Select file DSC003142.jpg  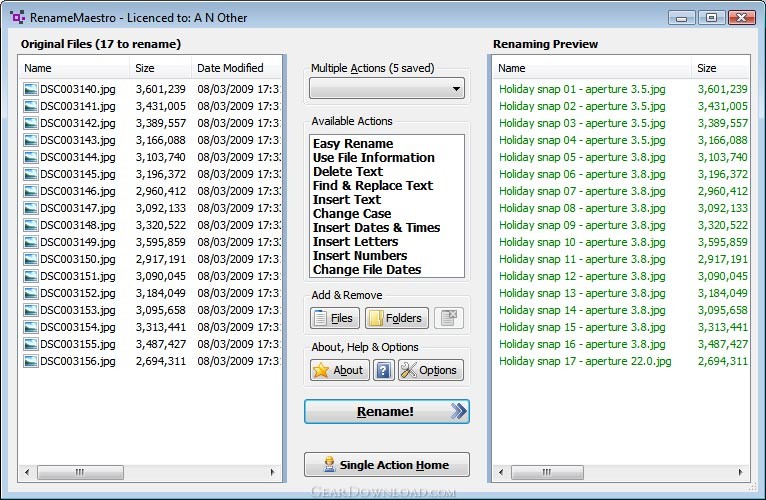(78, 123)
